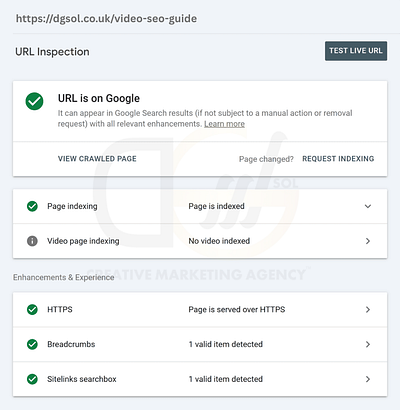Open VIEW CRAWLED PAGE
The height and width of the screenshot is (410, 400).
[97, 159]
